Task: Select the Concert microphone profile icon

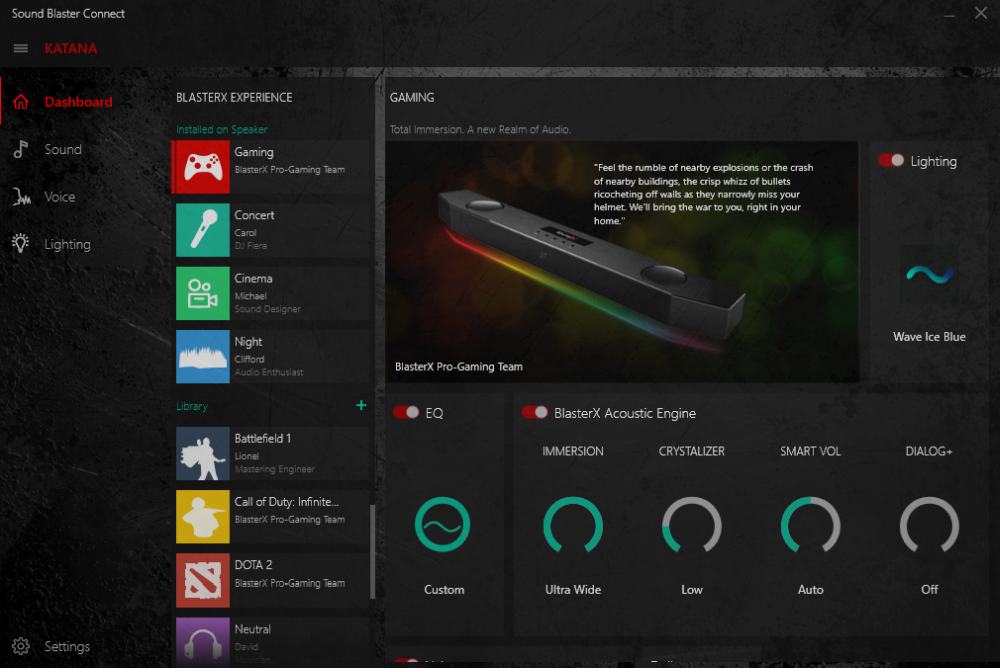Action: click(203, 230)
